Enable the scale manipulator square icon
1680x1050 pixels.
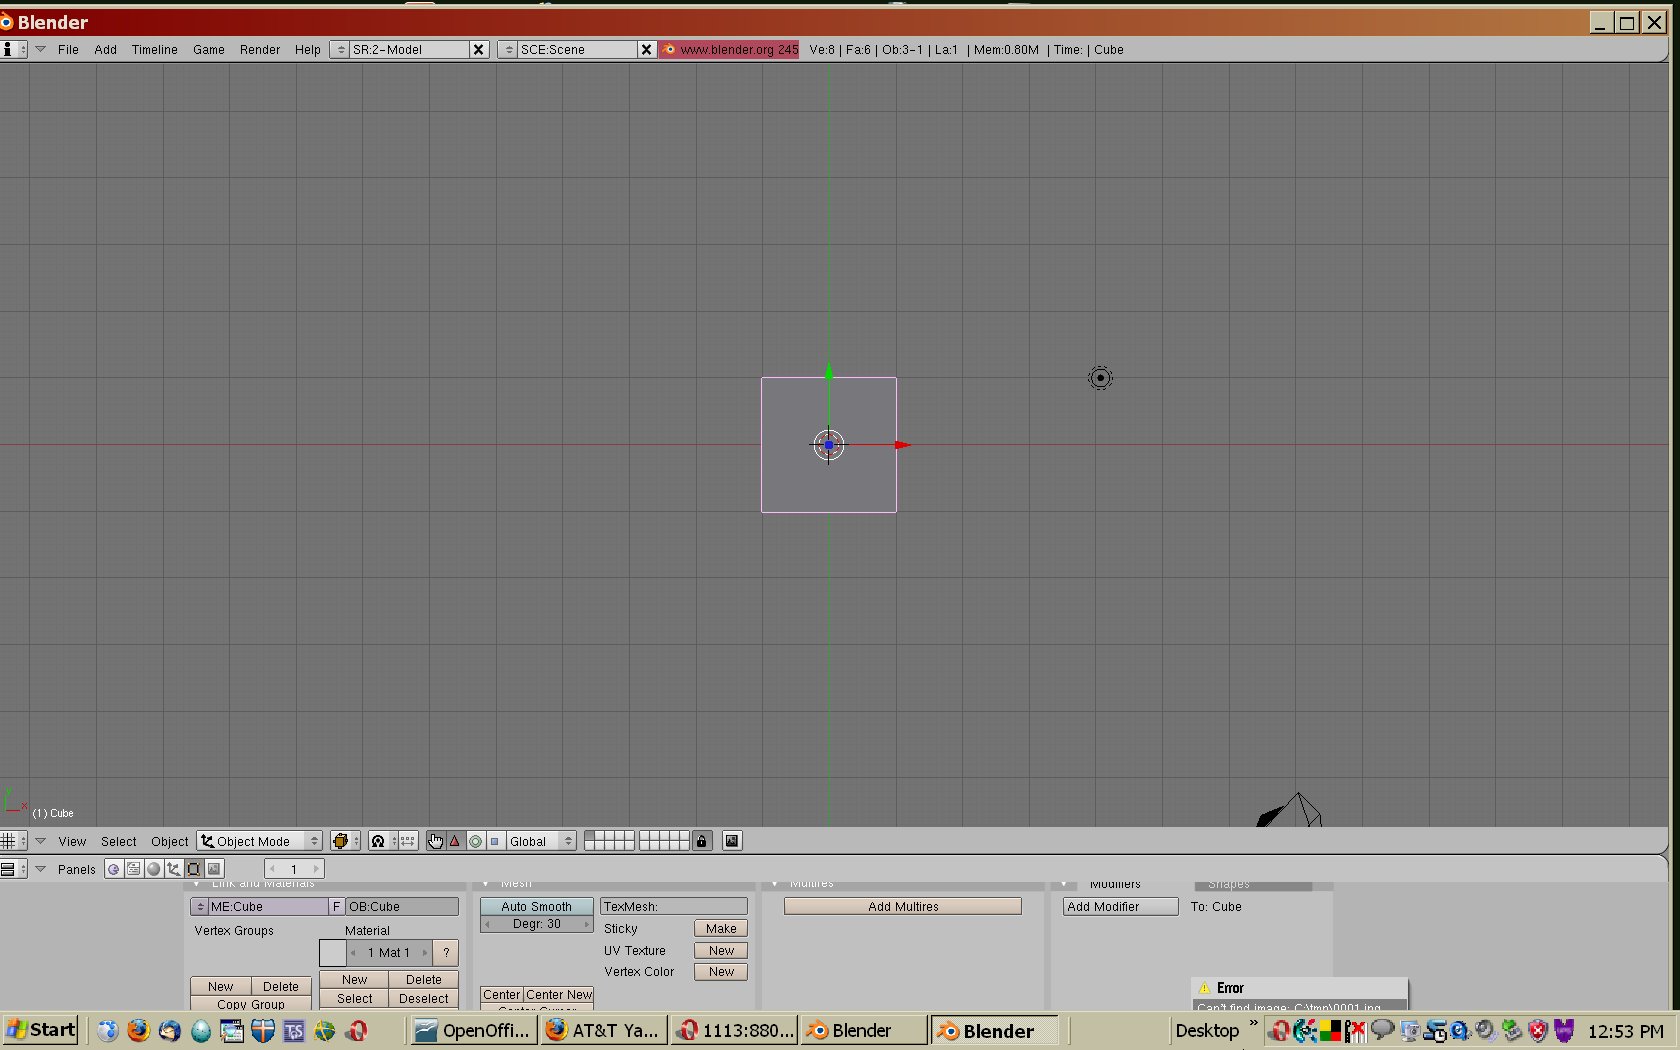pyautogui.click(x=495, y=841)
